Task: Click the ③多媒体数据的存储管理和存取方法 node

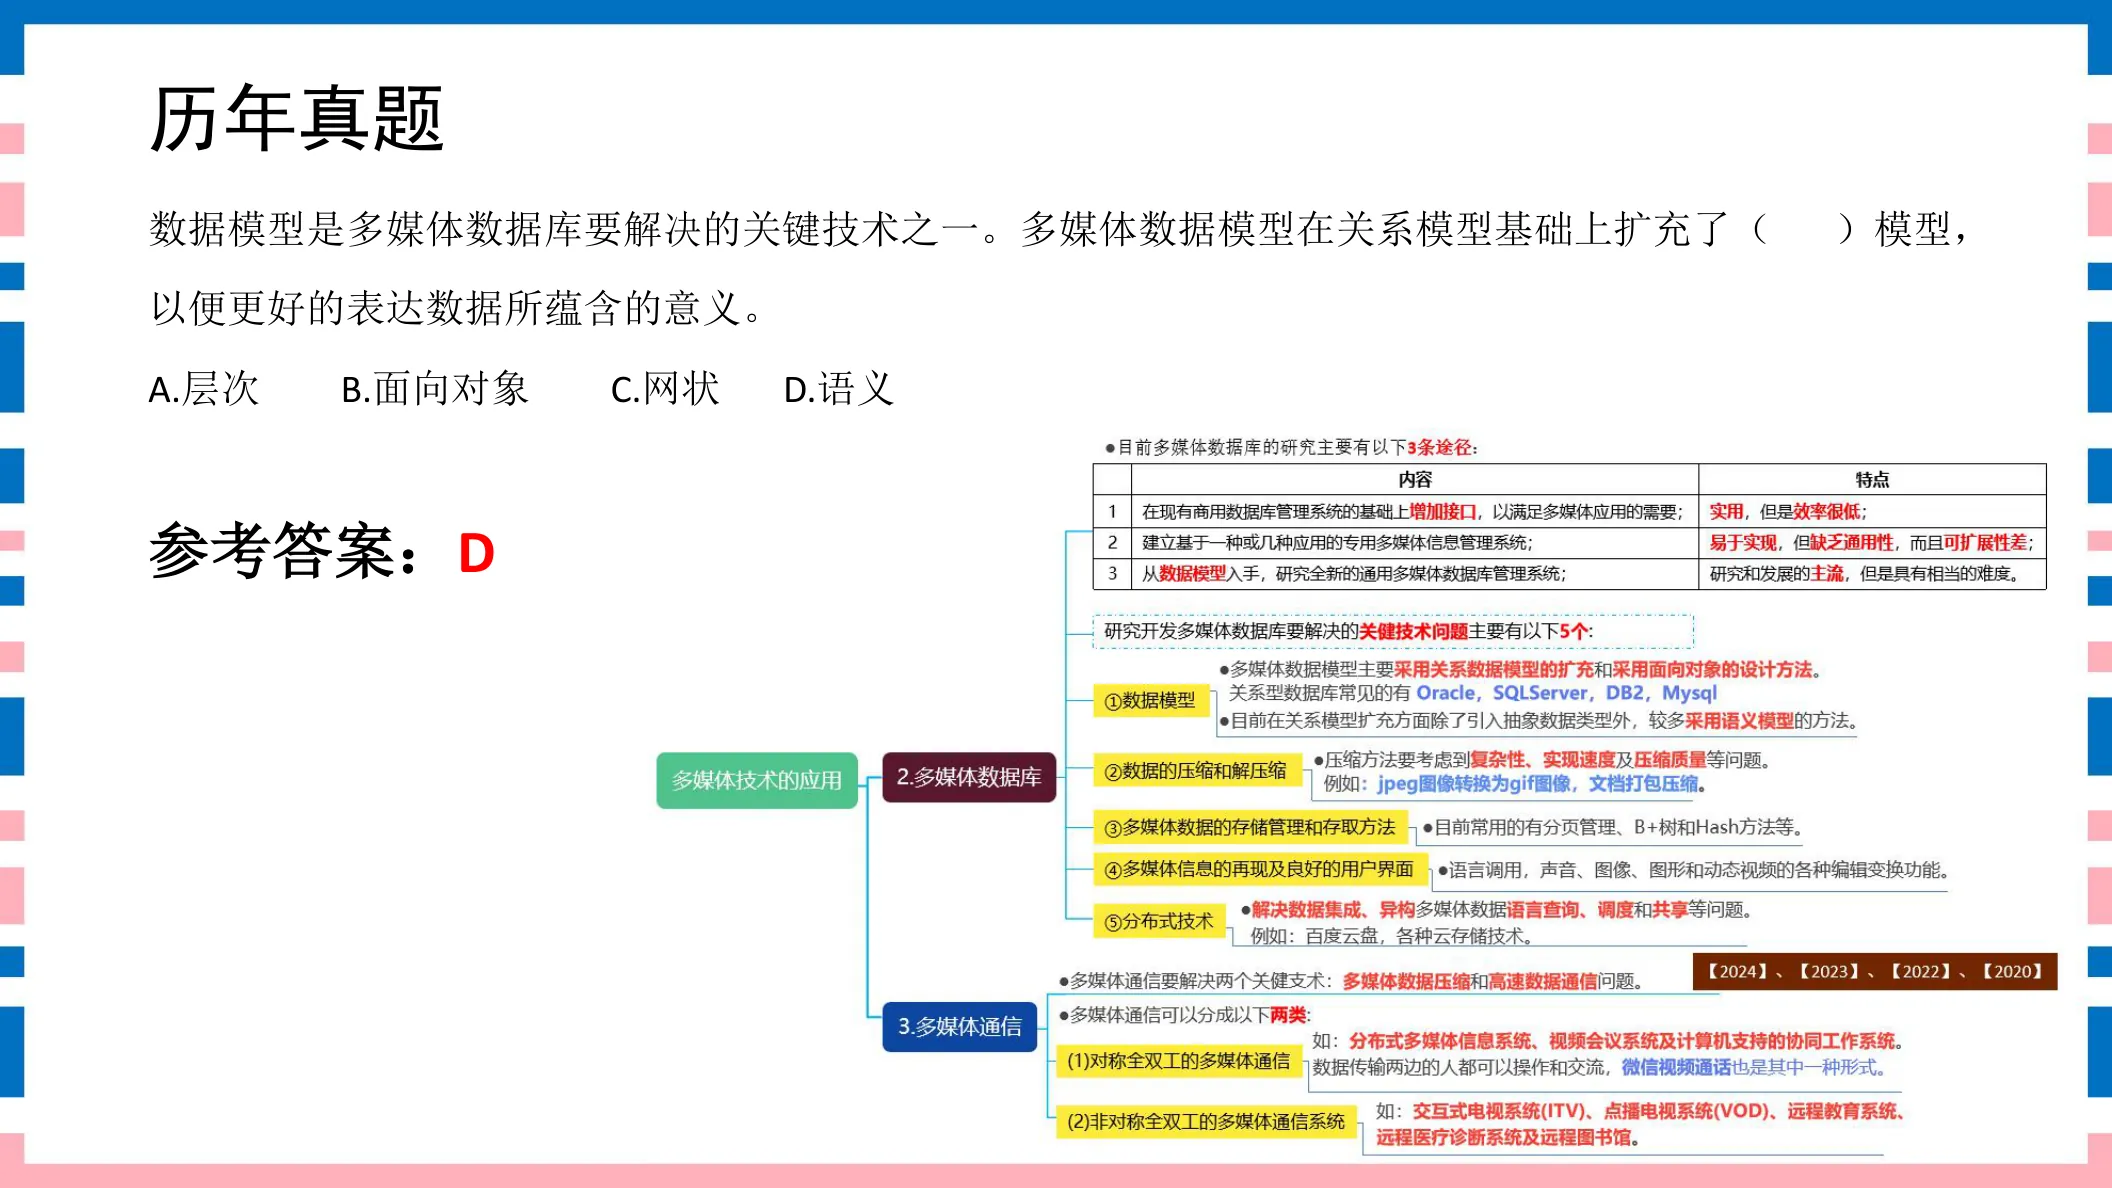Action: (1250, 827)
